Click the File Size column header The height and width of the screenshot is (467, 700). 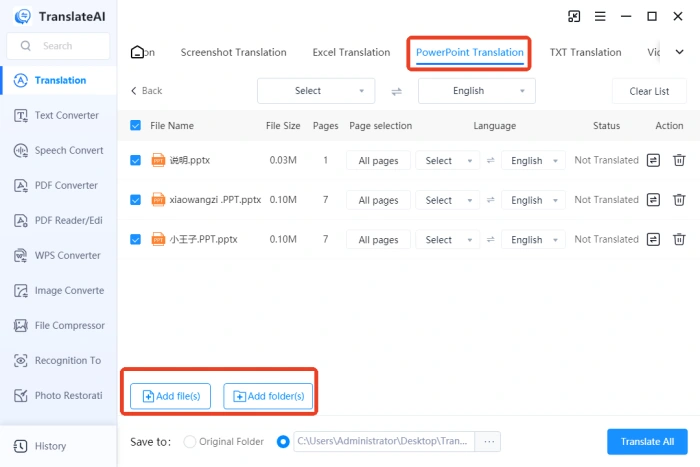pyautogui.click(x=283, y=126)
